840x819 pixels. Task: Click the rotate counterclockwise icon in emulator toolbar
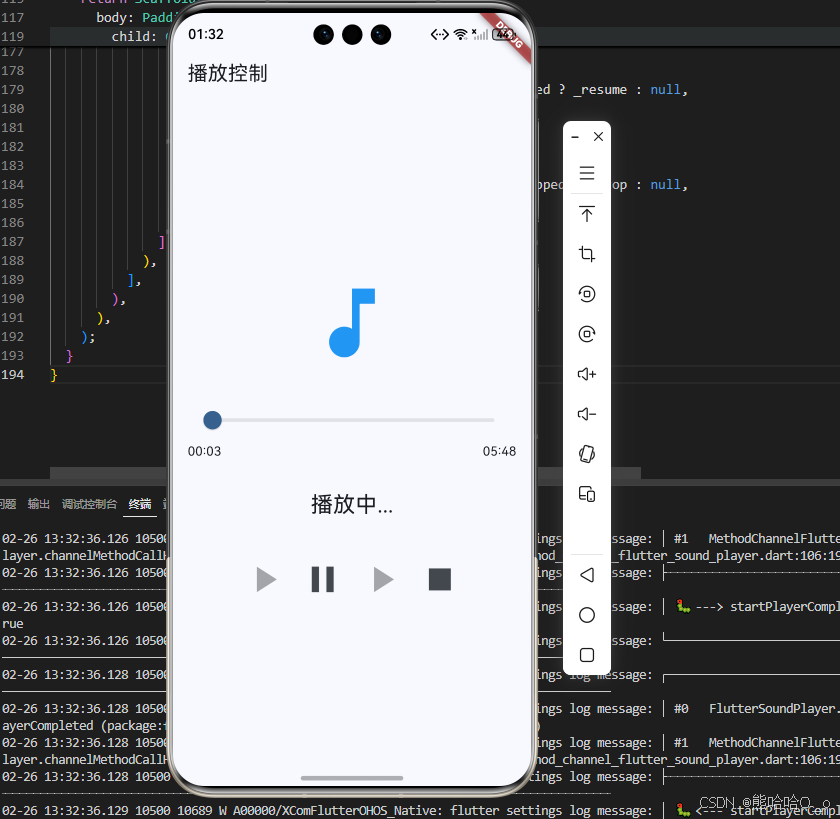click(x=587, y=294)
